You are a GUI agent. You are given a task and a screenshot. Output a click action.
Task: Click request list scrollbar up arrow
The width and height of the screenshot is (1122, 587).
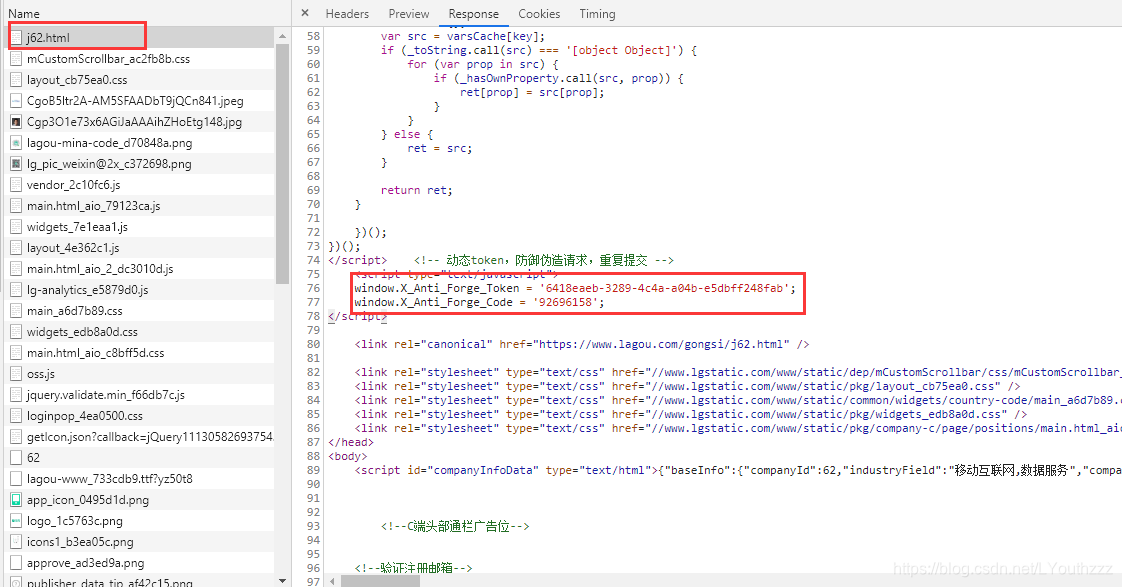tap(282, 36)
